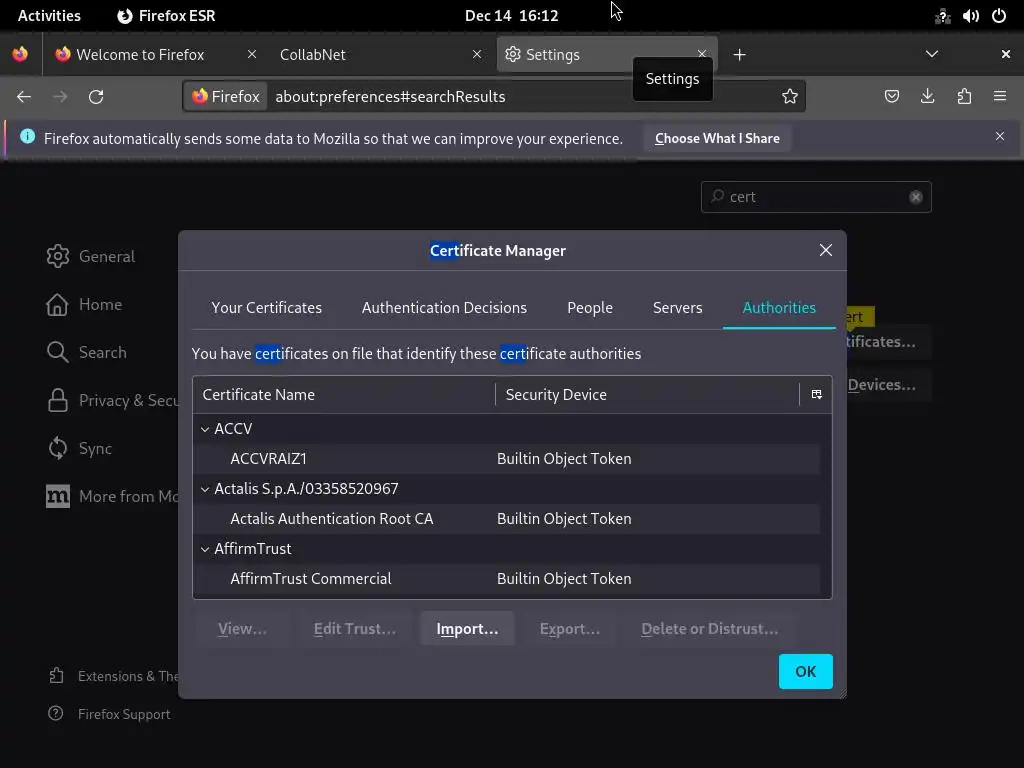
Task: Open the Downloads toolbar icon
Action: click(x=927, y=97)
